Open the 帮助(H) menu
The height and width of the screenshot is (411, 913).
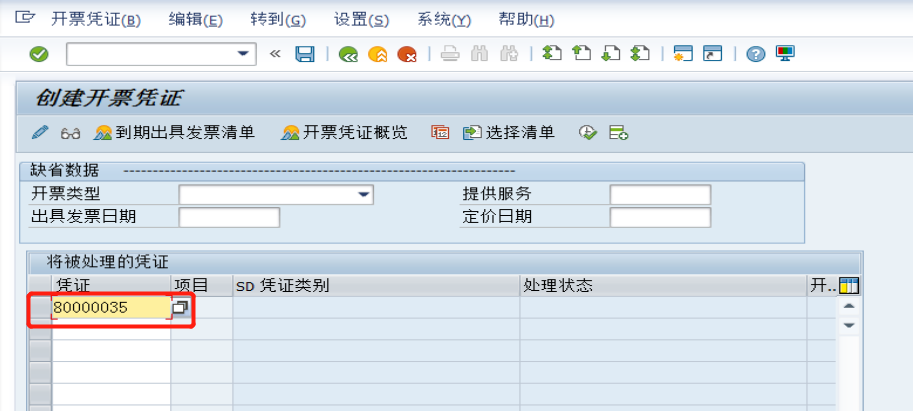point(526,20)
